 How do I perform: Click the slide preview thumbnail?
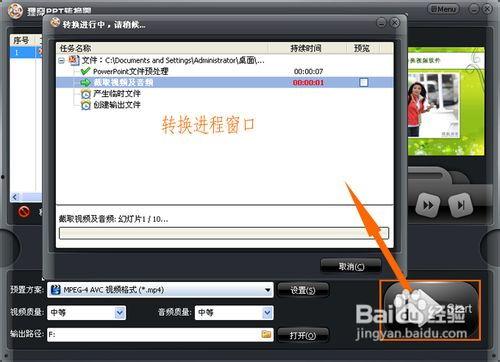446,101
